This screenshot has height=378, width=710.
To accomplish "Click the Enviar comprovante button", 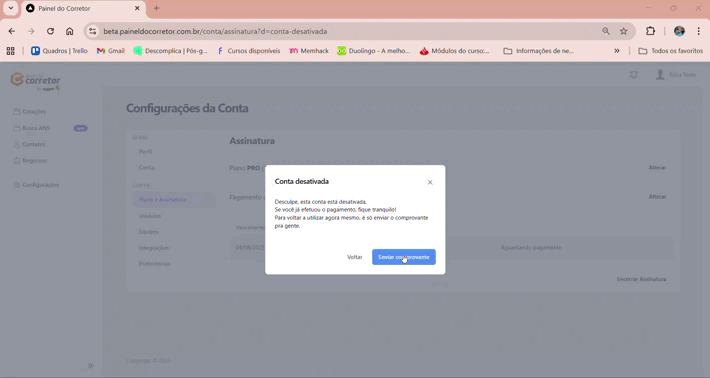I will tap(404, 257).
